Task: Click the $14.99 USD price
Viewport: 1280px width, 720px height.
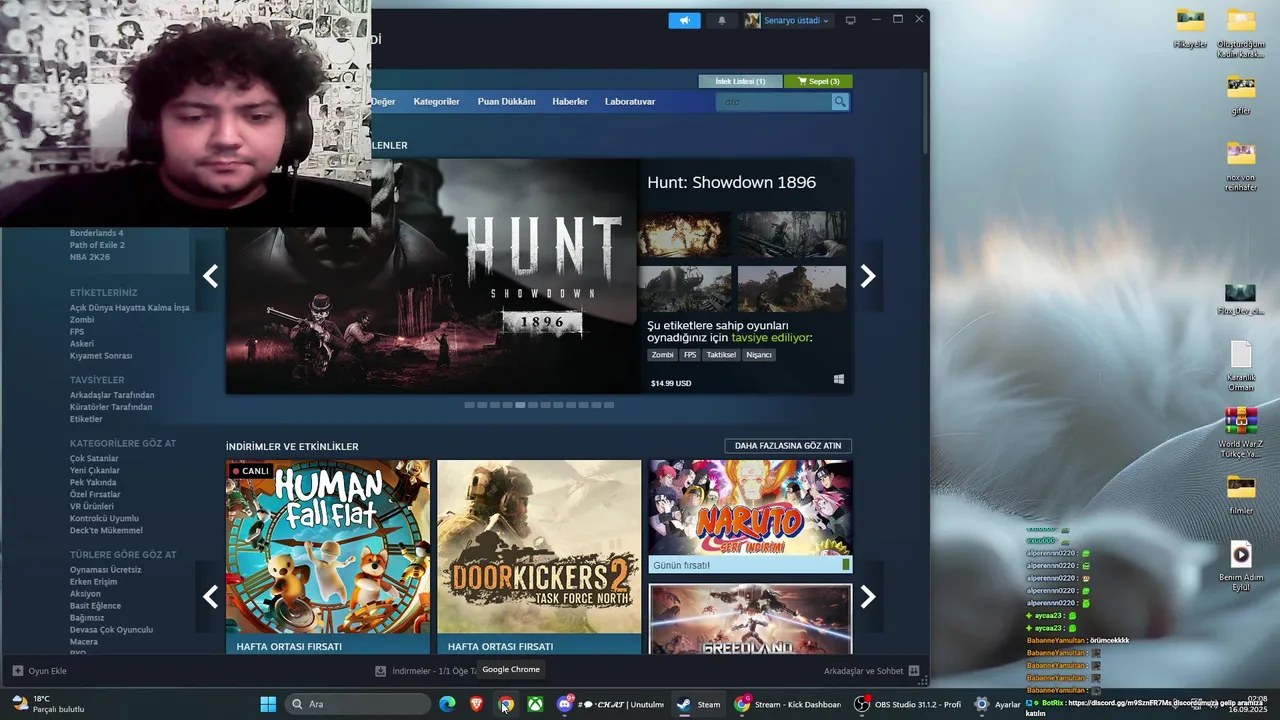Action: [x=671, y=383]
